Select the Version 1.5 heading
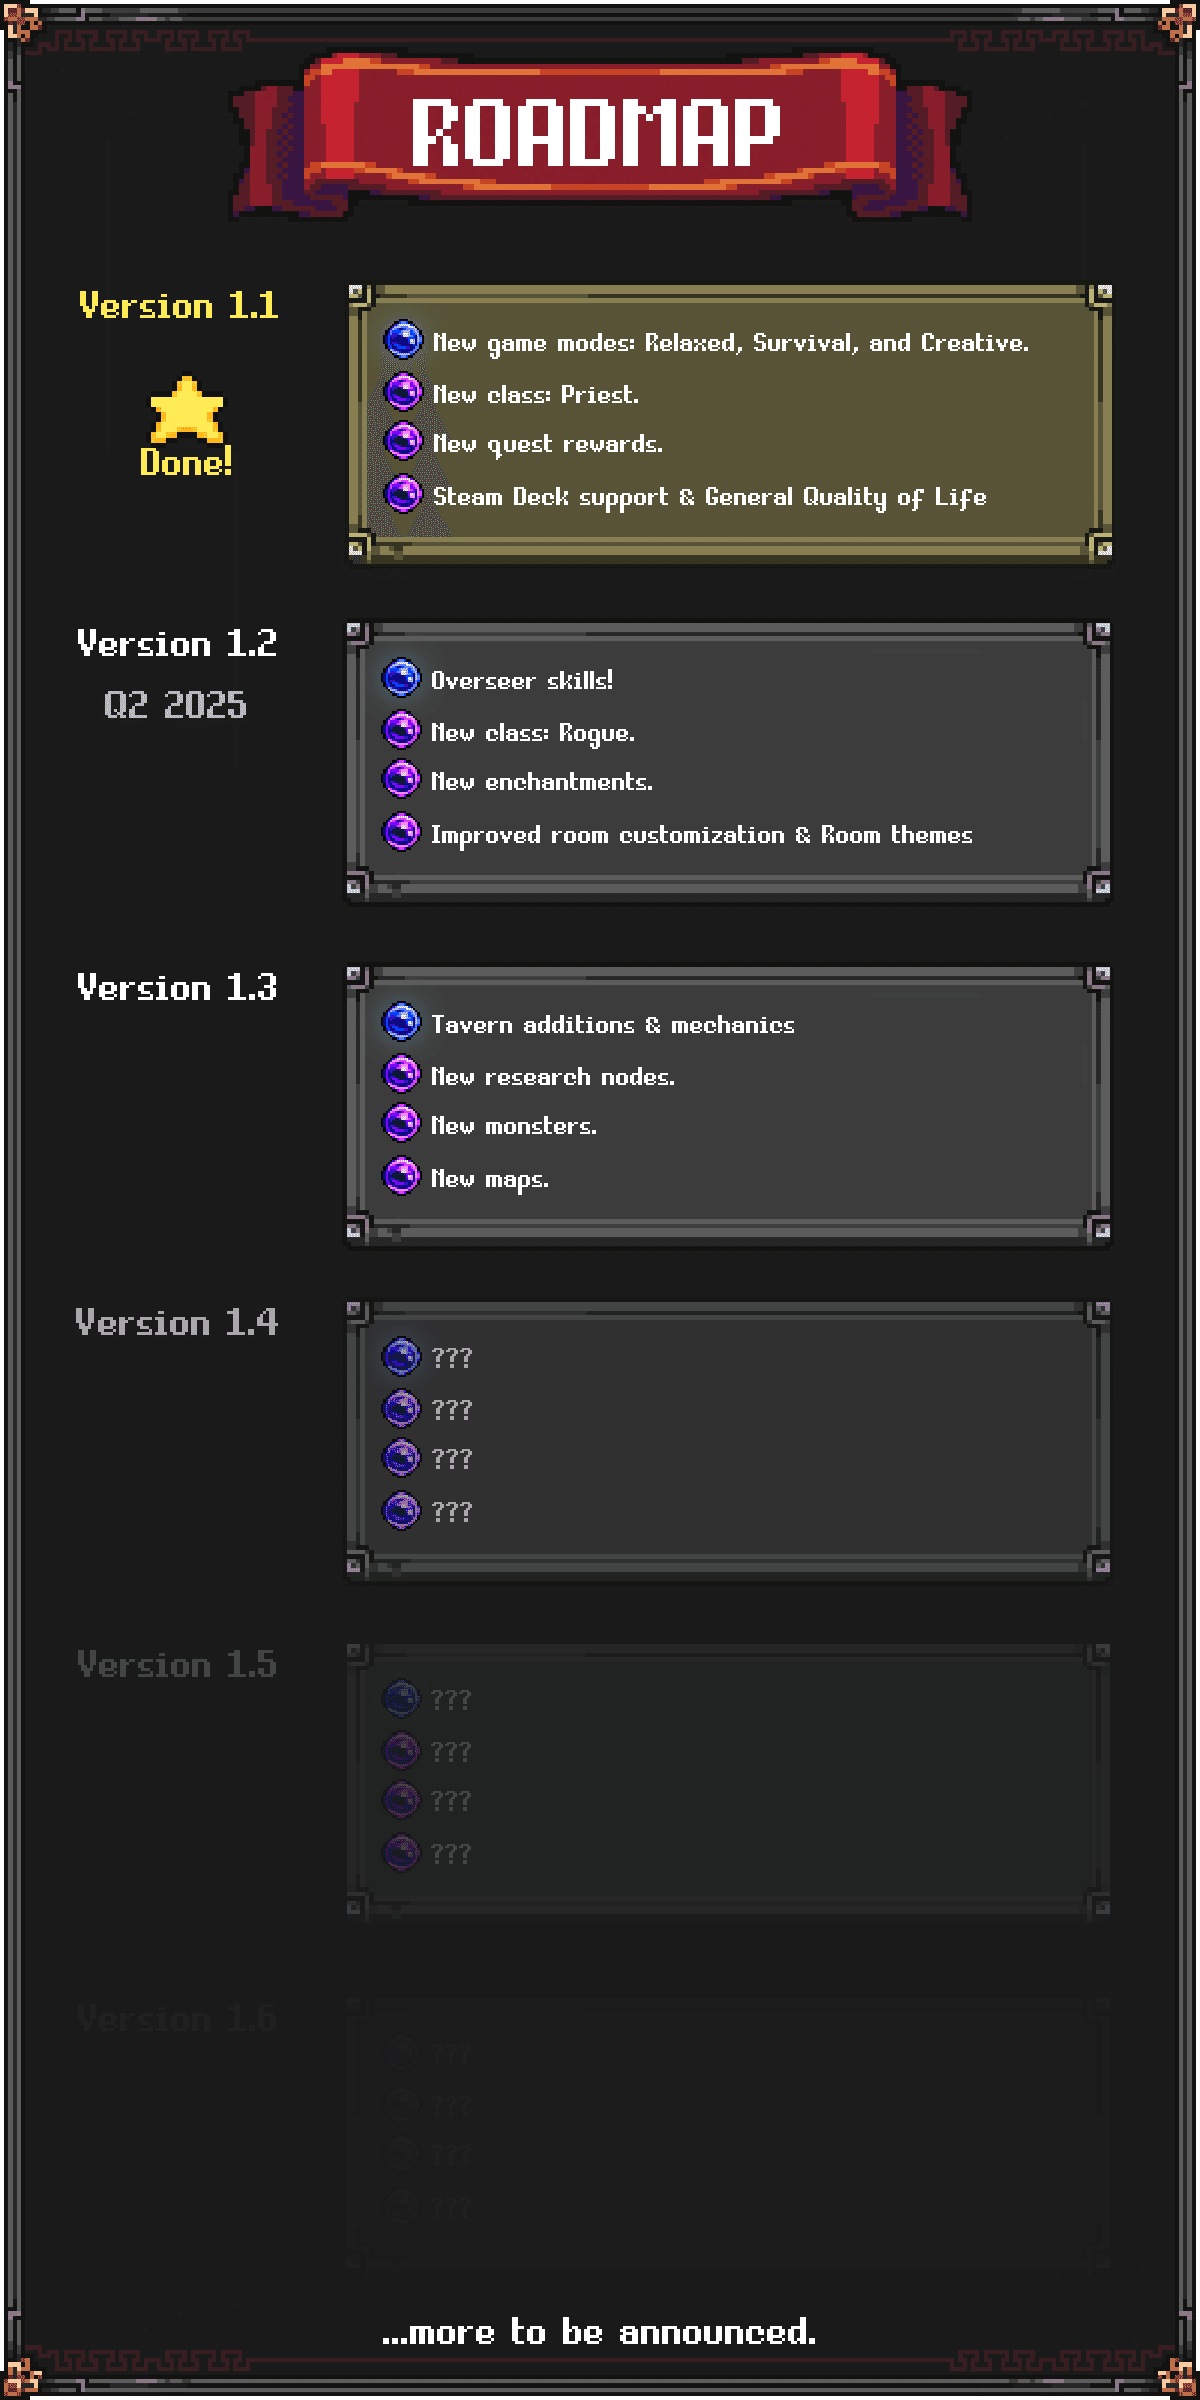1200x2400 pixels. pos(177,1665)
